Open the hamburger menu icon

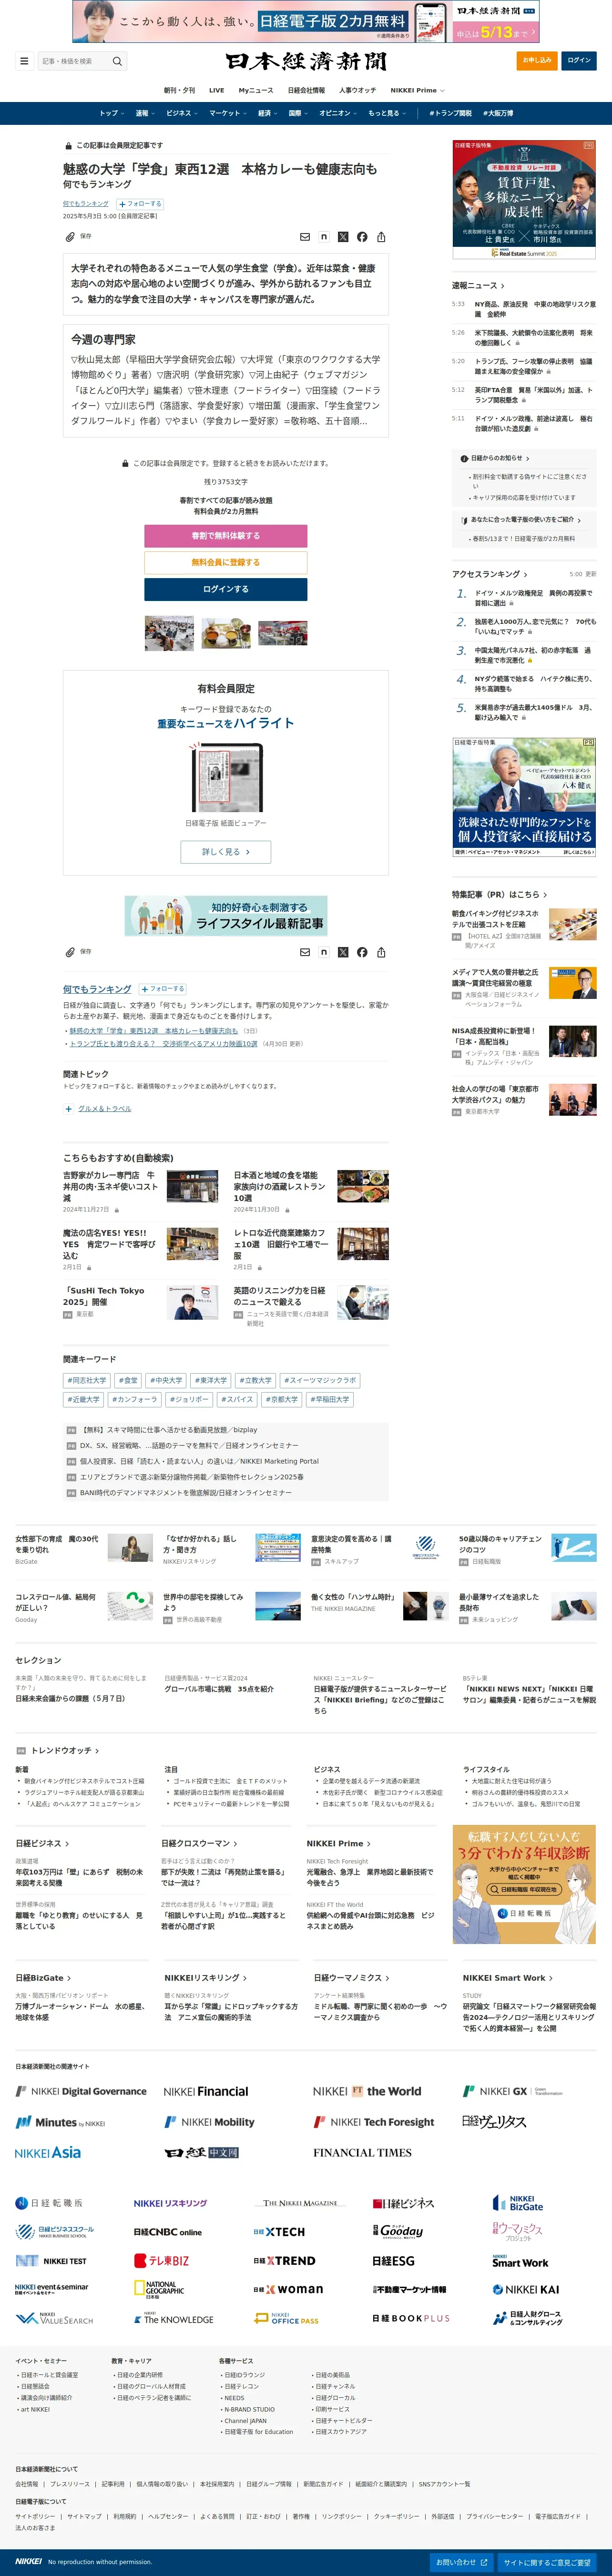(24, 61)
